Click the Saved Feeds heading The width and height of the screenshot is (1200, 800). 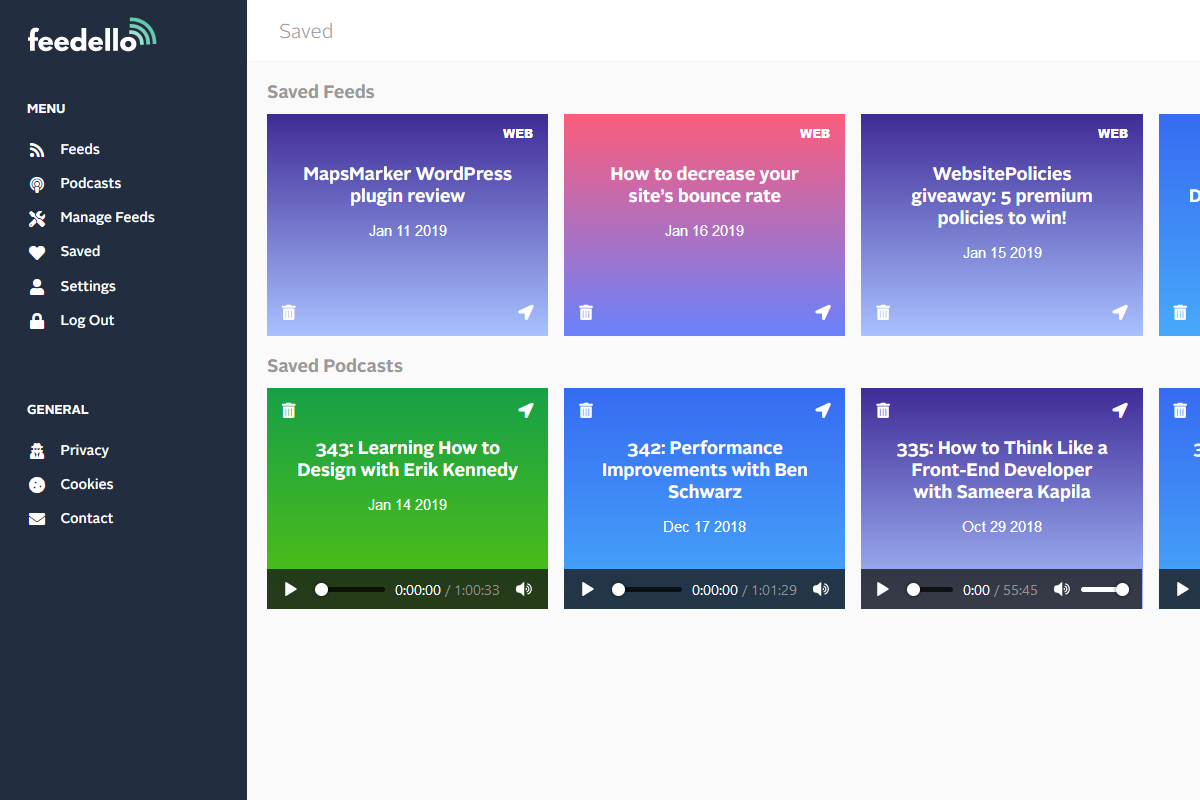[x=321, y=92]
